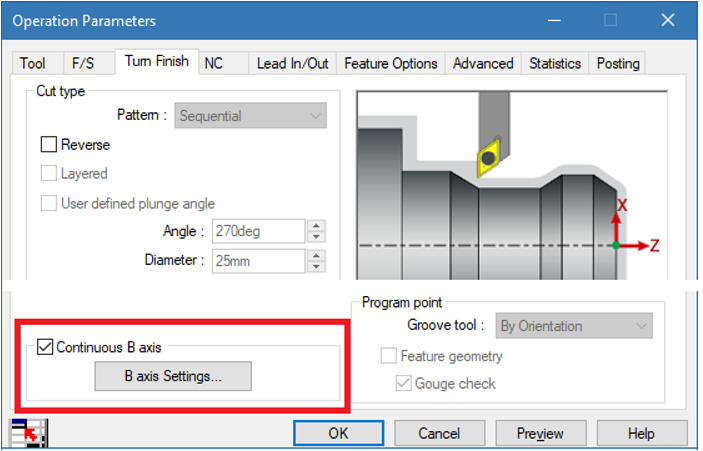Click the green origin point in preview
The image size is (703, 451).
(x=616, y=245)
